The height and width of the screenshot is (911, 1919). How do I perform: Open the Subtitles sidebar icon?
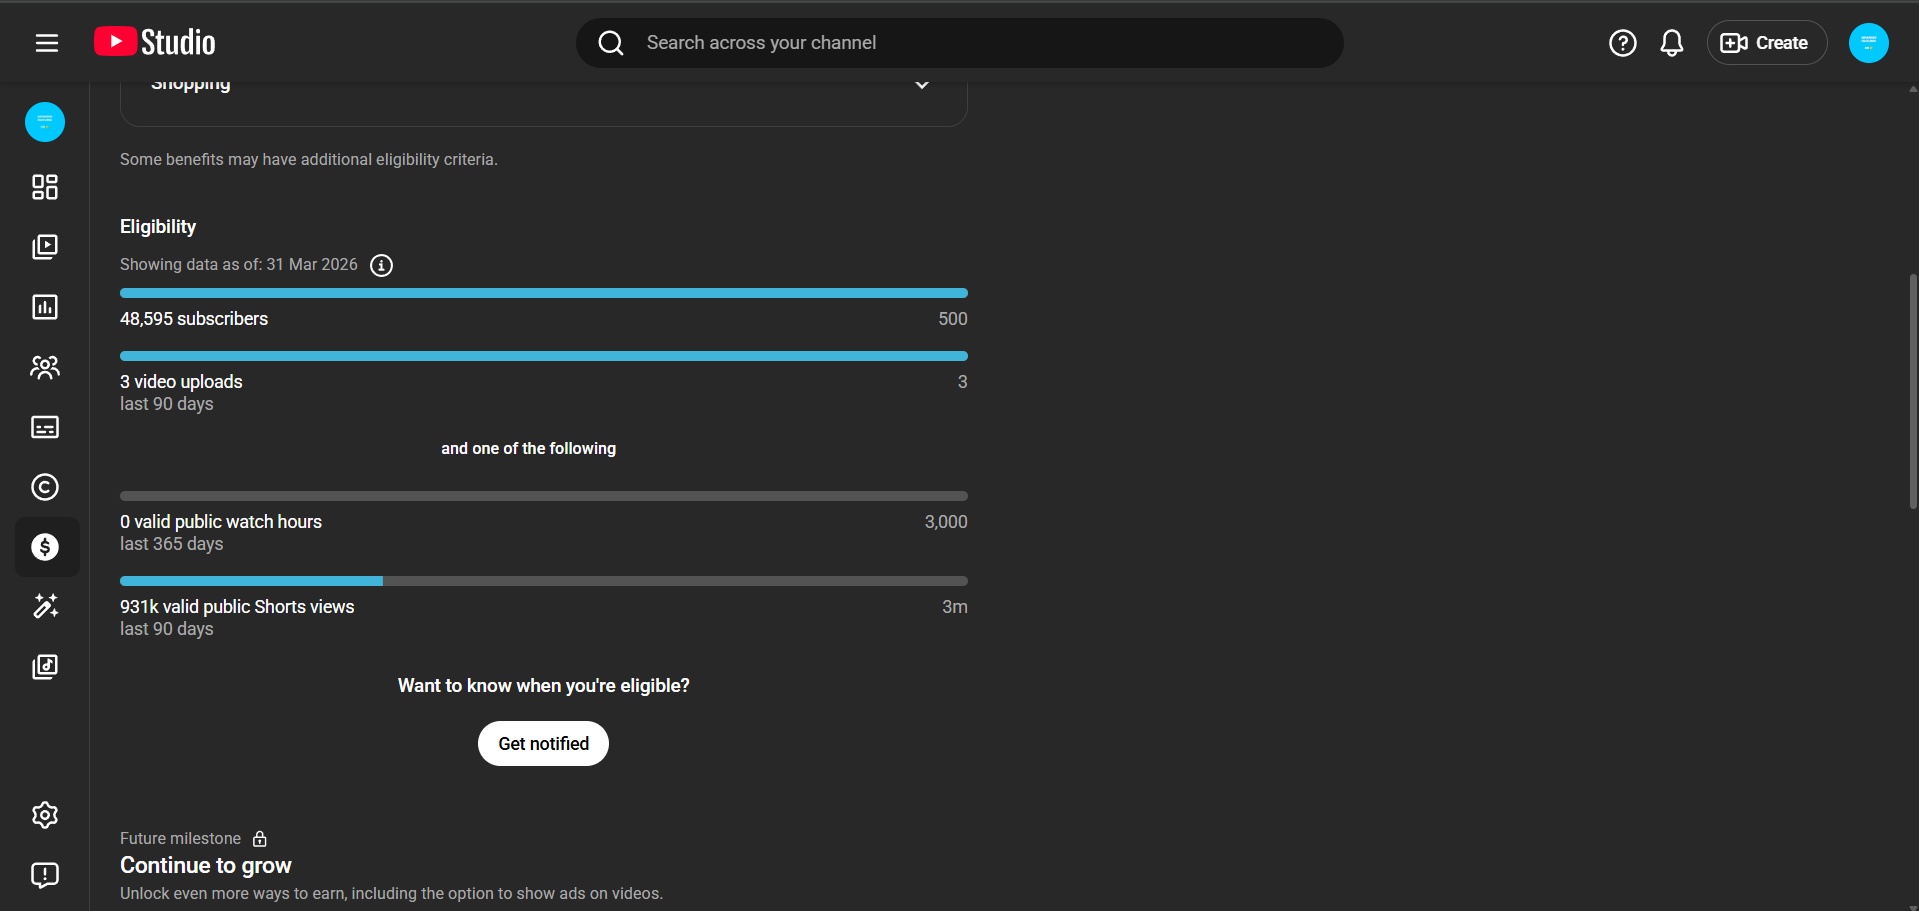coord(45,427)
